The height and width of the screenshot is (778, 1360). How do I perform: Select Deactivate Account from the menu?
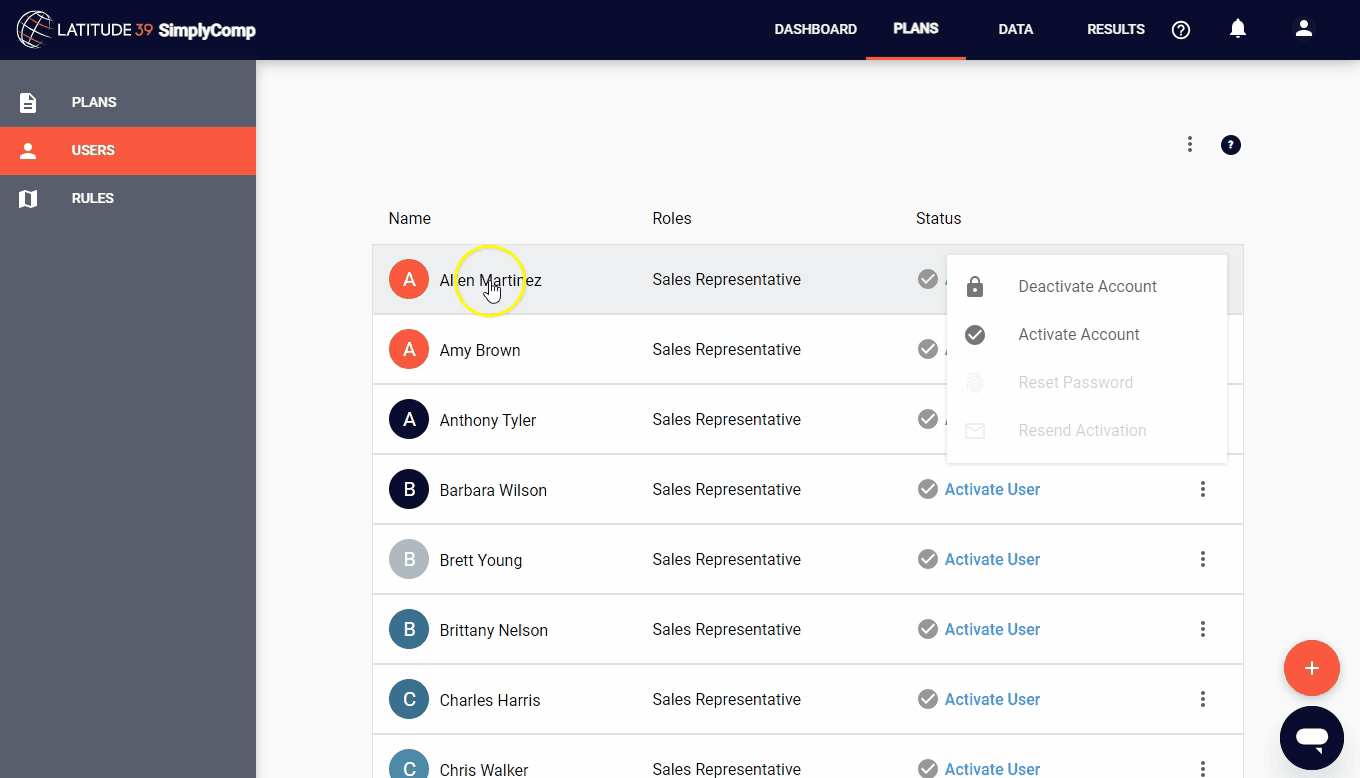tap(1087, 287)
